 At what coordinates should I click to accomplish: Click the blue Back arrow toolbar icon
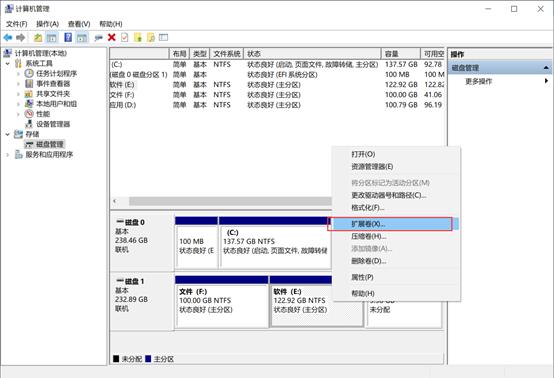pyautogui.click(x=8, y=37)
